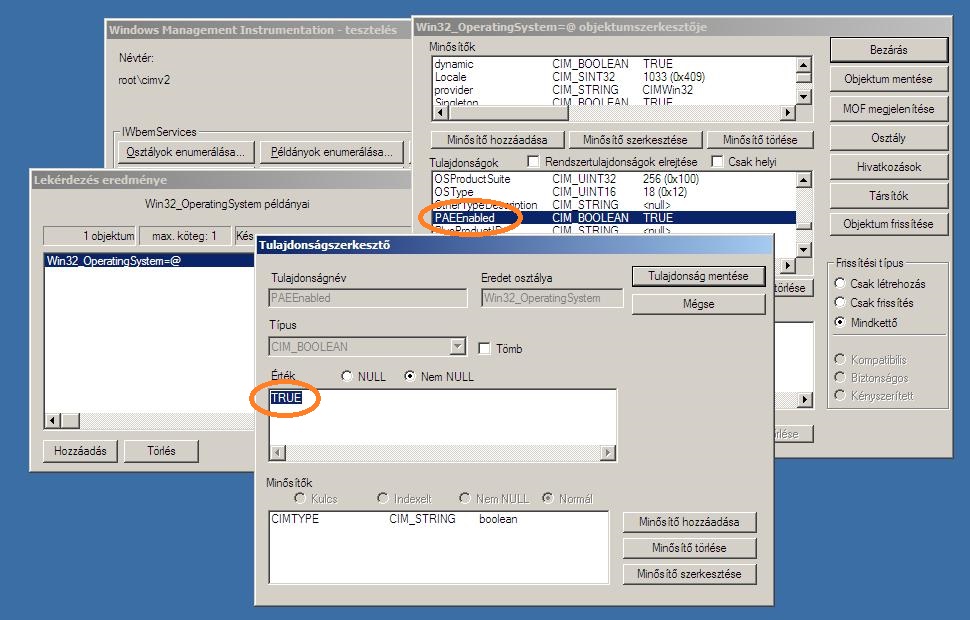Check Rendszertulajdonságok elrejtése checkbox
970x620 pixels.
[533, 161]
